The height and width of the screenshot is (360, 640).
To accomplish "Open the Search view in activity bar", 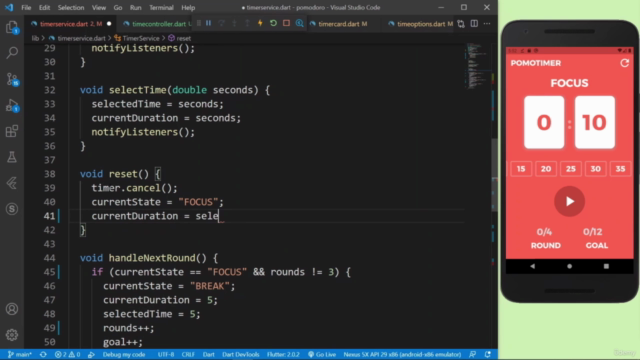I will 12,53.
